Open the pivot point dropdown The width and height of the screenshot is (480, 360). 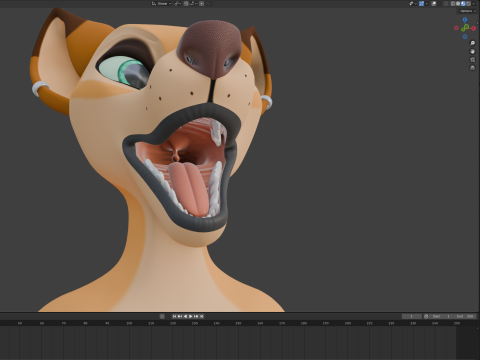coord(178,3)
